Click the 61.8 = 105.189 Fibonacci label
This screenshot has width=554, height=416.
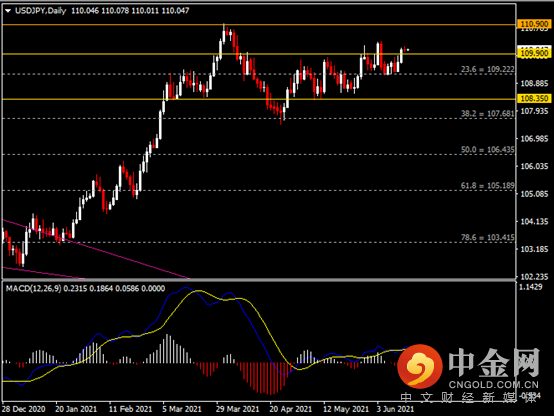[488, 186]
